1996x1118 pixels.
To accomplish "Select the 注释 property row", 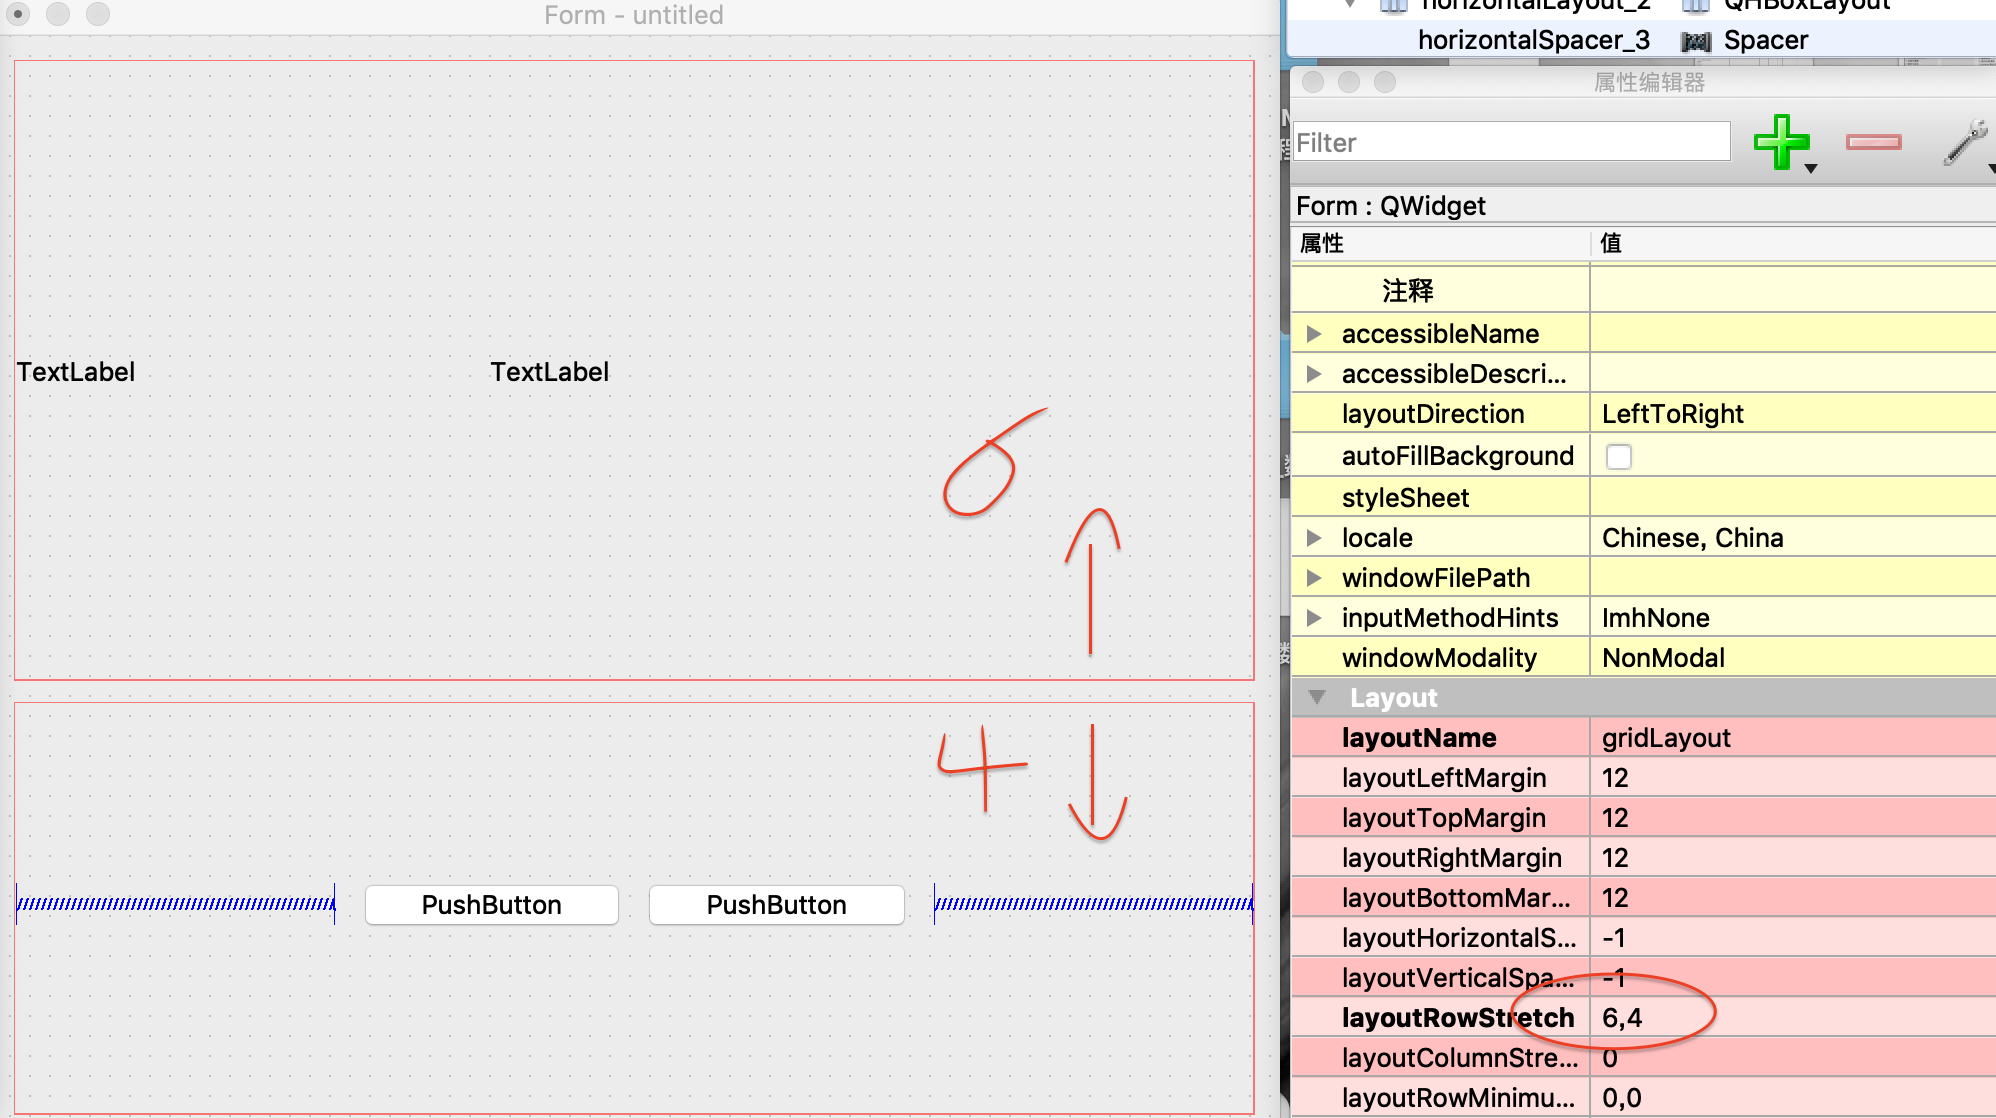I will pyautogui.click(x=1643, y=291).
